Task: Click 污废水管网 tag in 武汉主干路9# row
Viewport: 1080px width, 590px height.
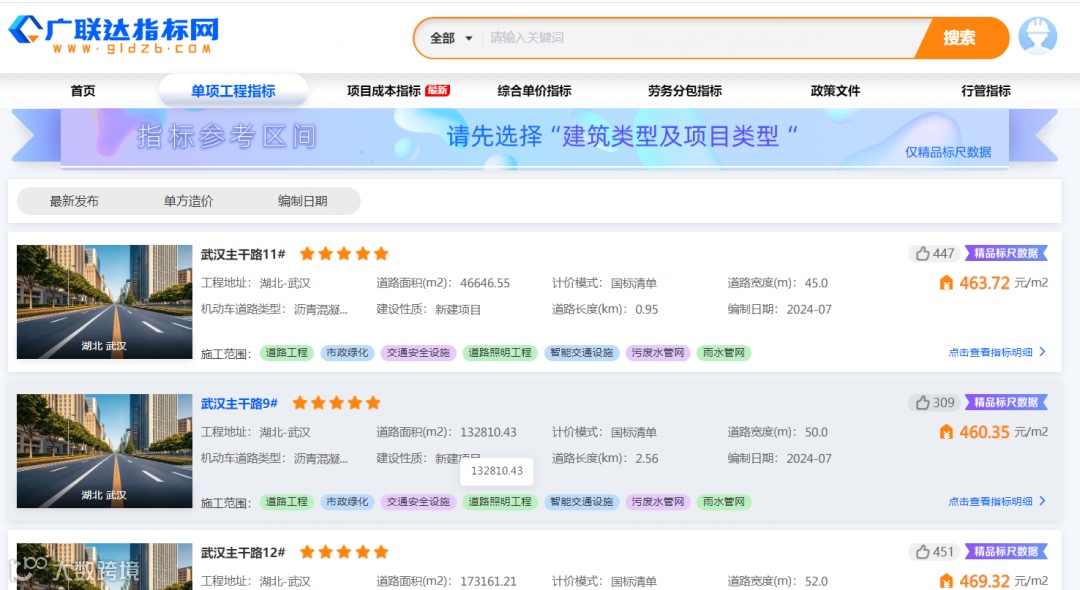Action: (x=658, y=502)
